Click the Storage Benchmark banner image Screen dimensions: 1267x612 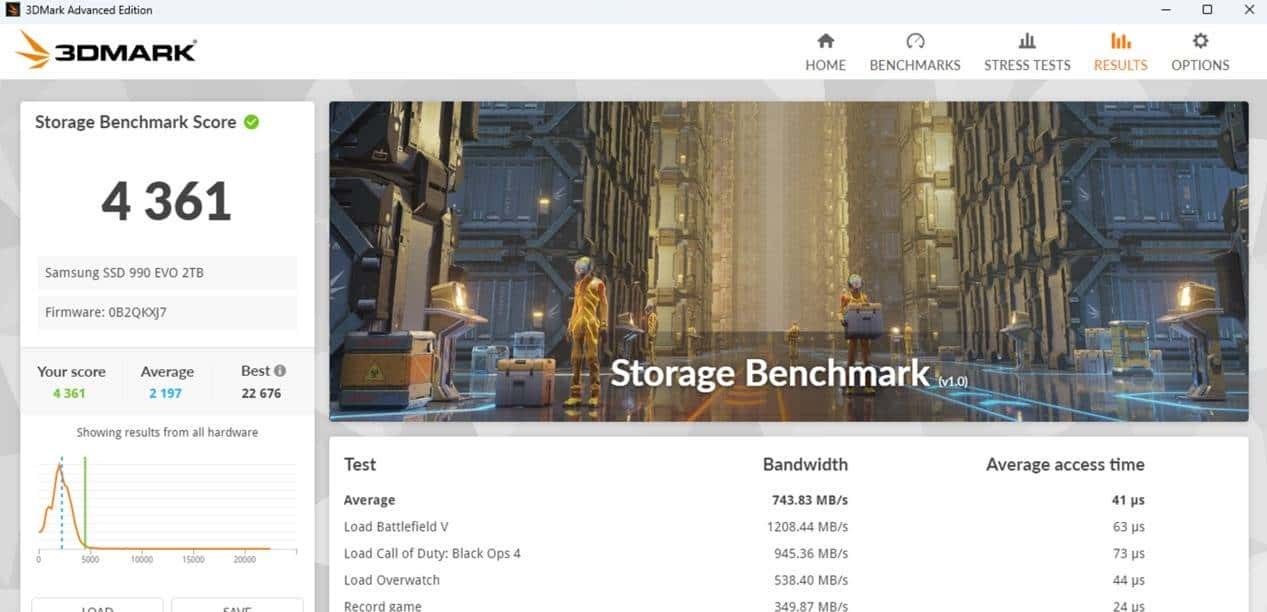pos(788,260)
